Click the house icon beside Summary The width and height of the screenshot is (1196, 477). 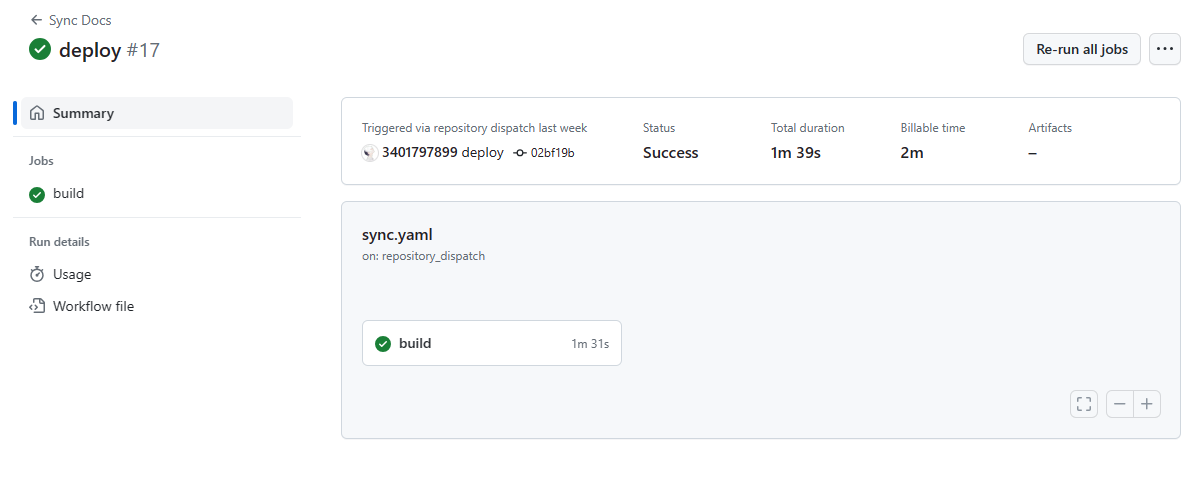tap(37, 113)
